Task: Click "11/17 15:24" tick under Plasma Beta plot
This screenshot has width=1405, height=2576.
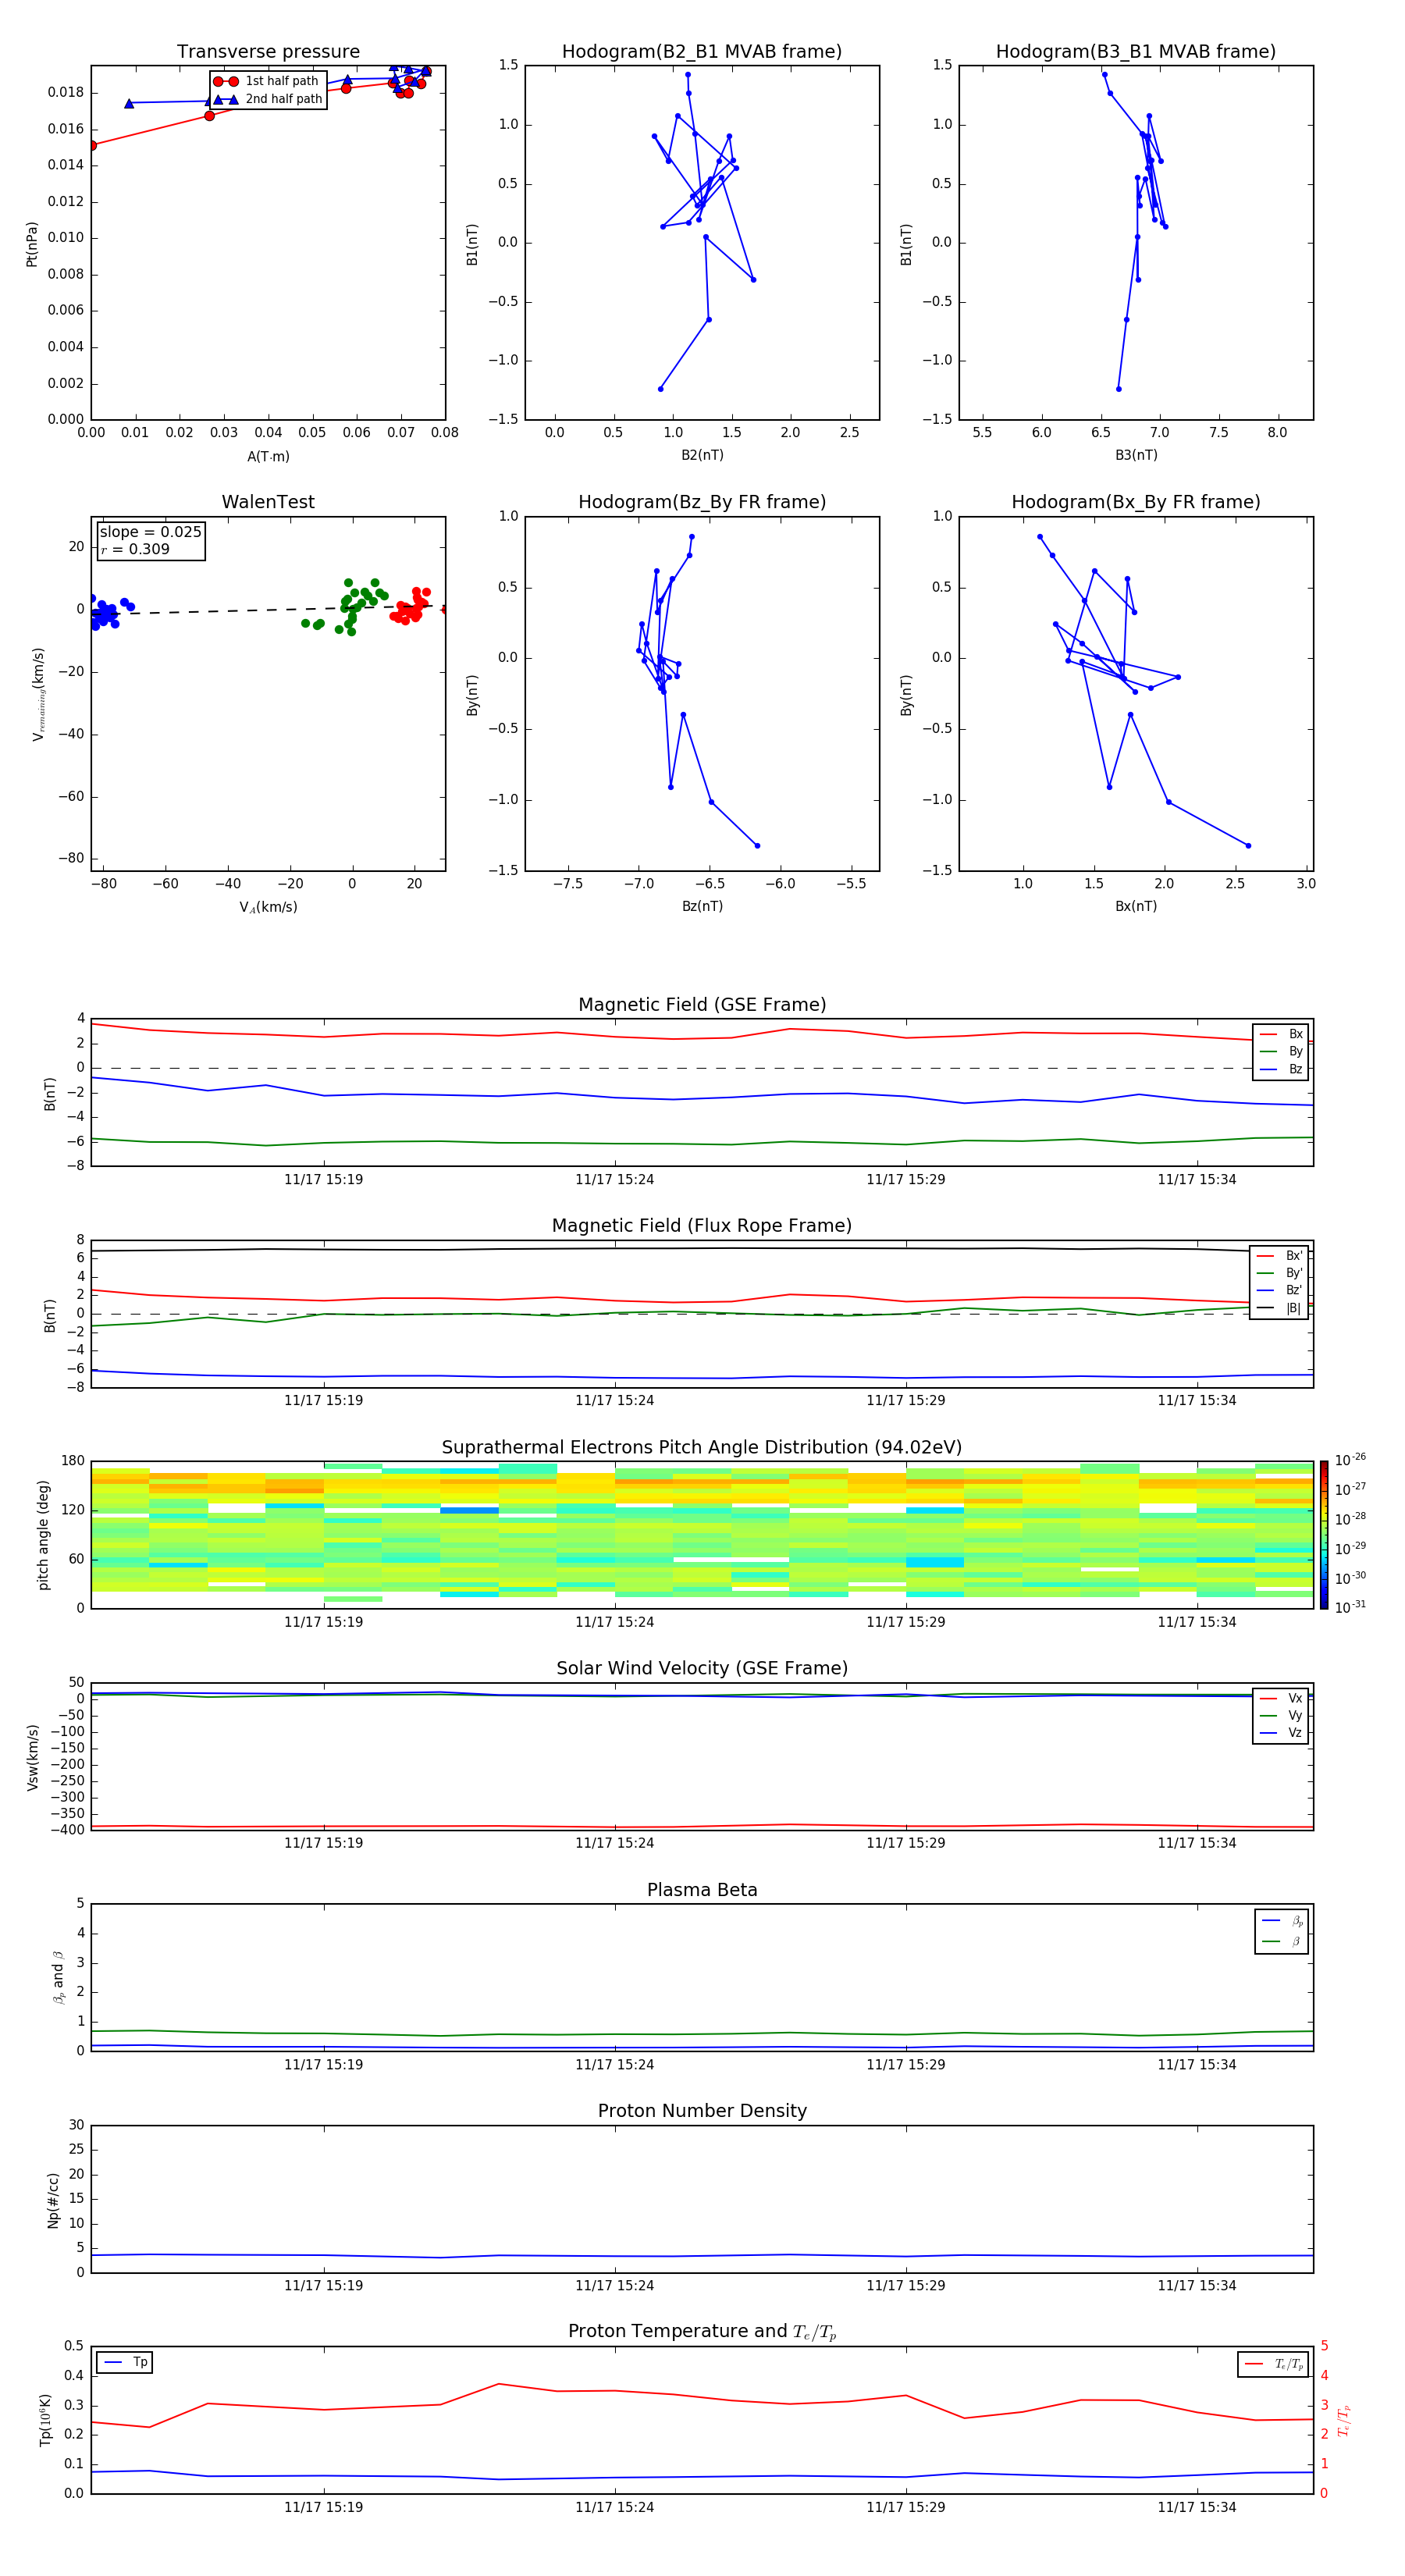Action: tap(614, 2064)
